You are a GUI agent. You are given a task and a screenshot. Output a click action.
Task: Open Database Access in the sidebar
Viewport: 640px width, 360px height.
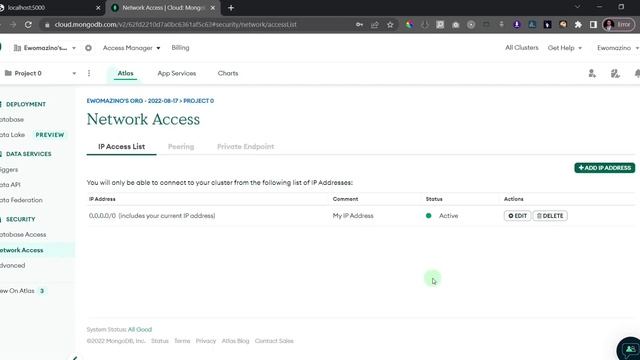tap(23, 235)
